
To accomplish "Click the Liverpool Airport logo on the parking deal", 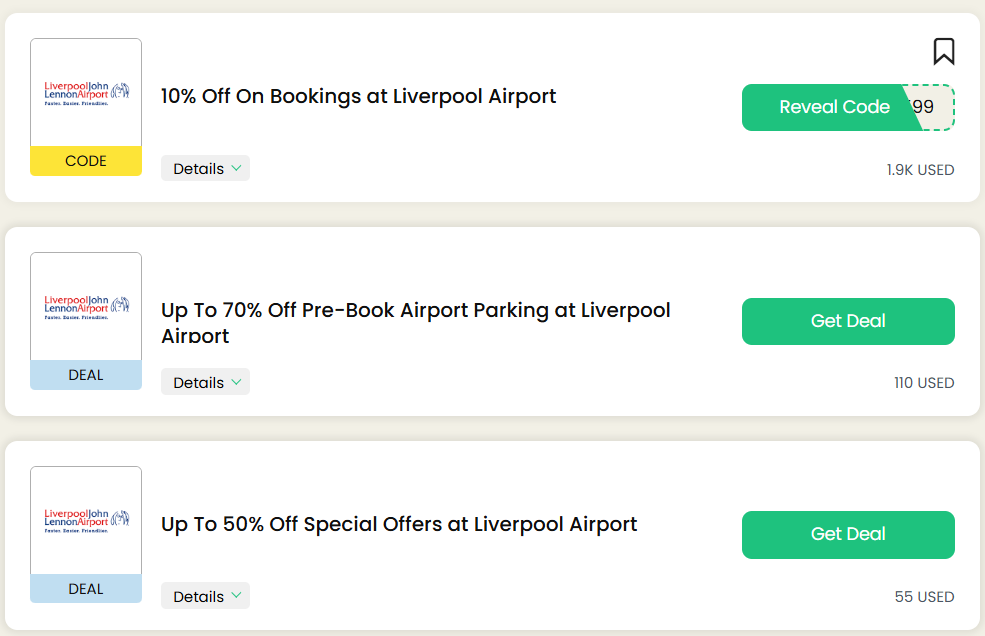I will click(x=85, y=305).
